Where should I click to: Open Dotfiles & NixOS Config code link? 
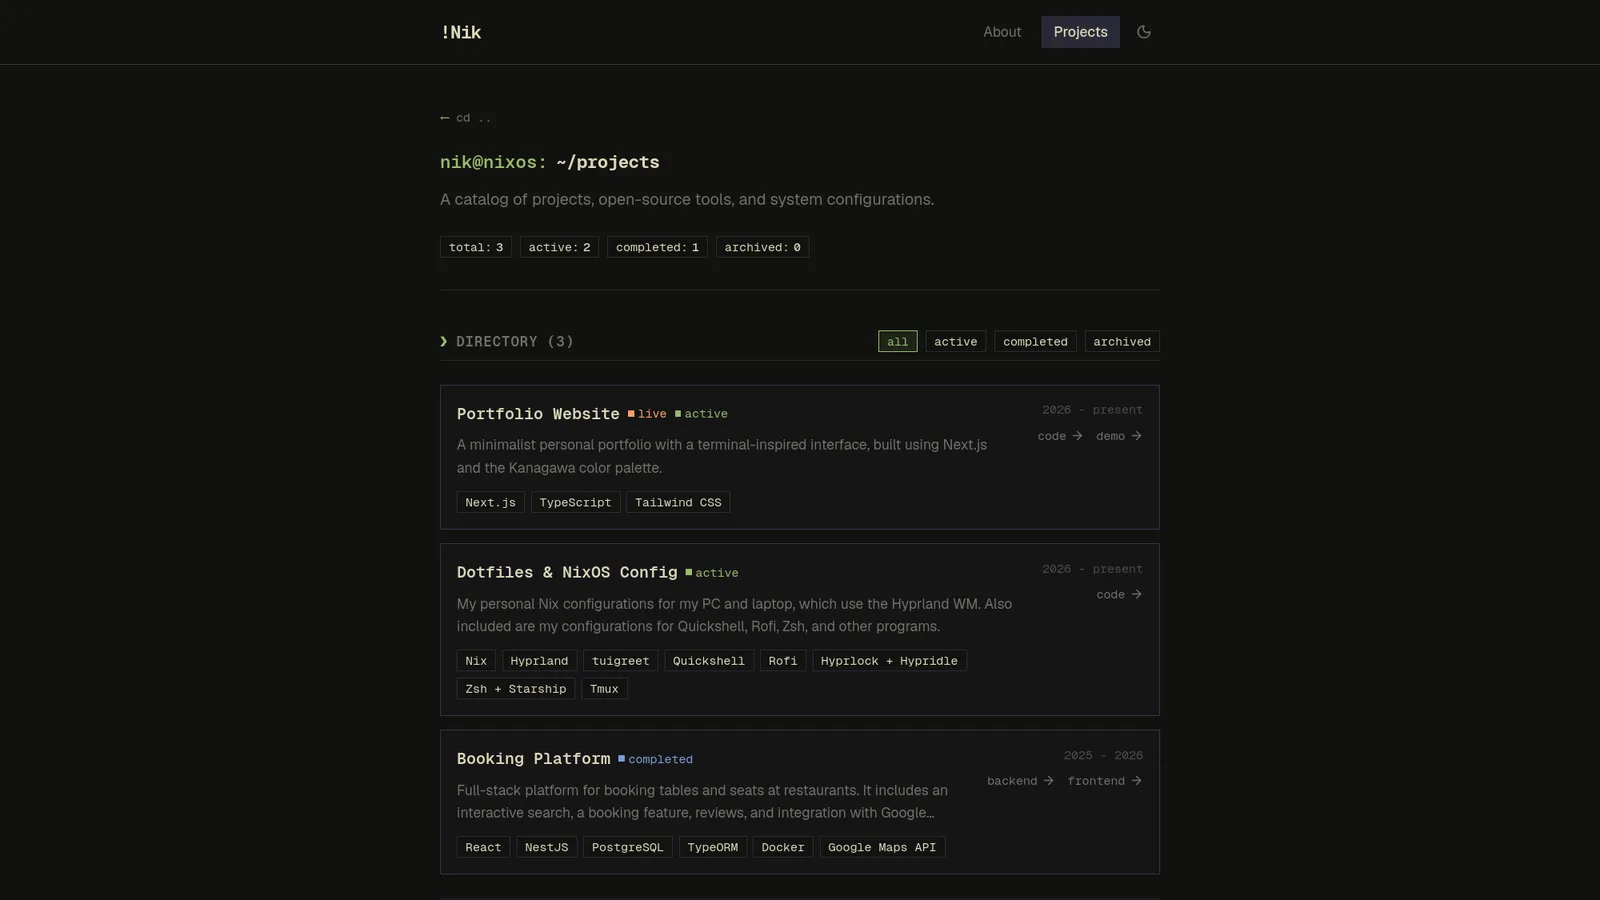[x=1119, y=595]
